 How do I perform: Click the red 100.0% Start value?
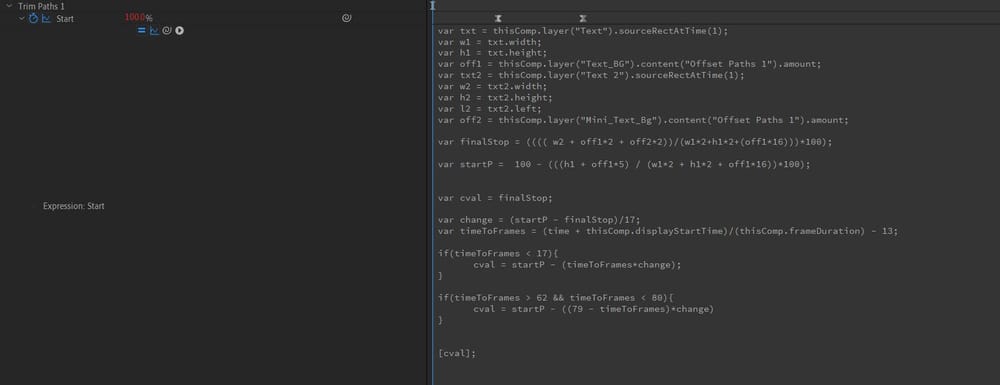pos(138,18)
